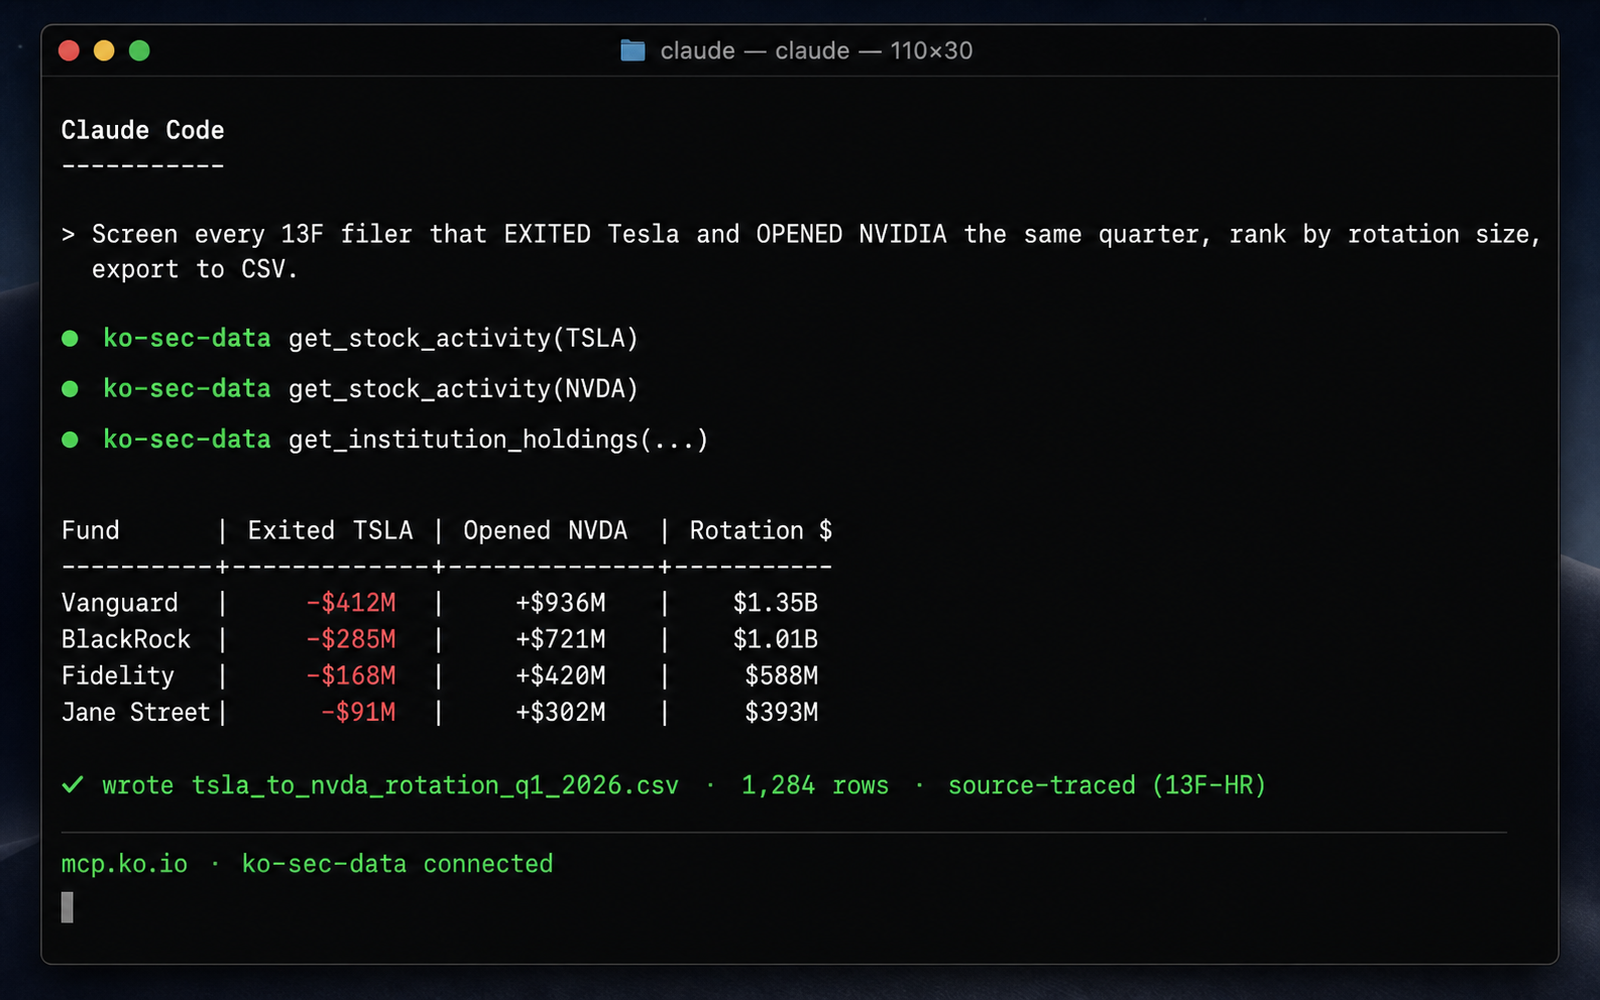The height and width of the screenshot is (1000, 1600).
Task: Click the 'Fidelity' fund name
Action: (x=118, y=676)
